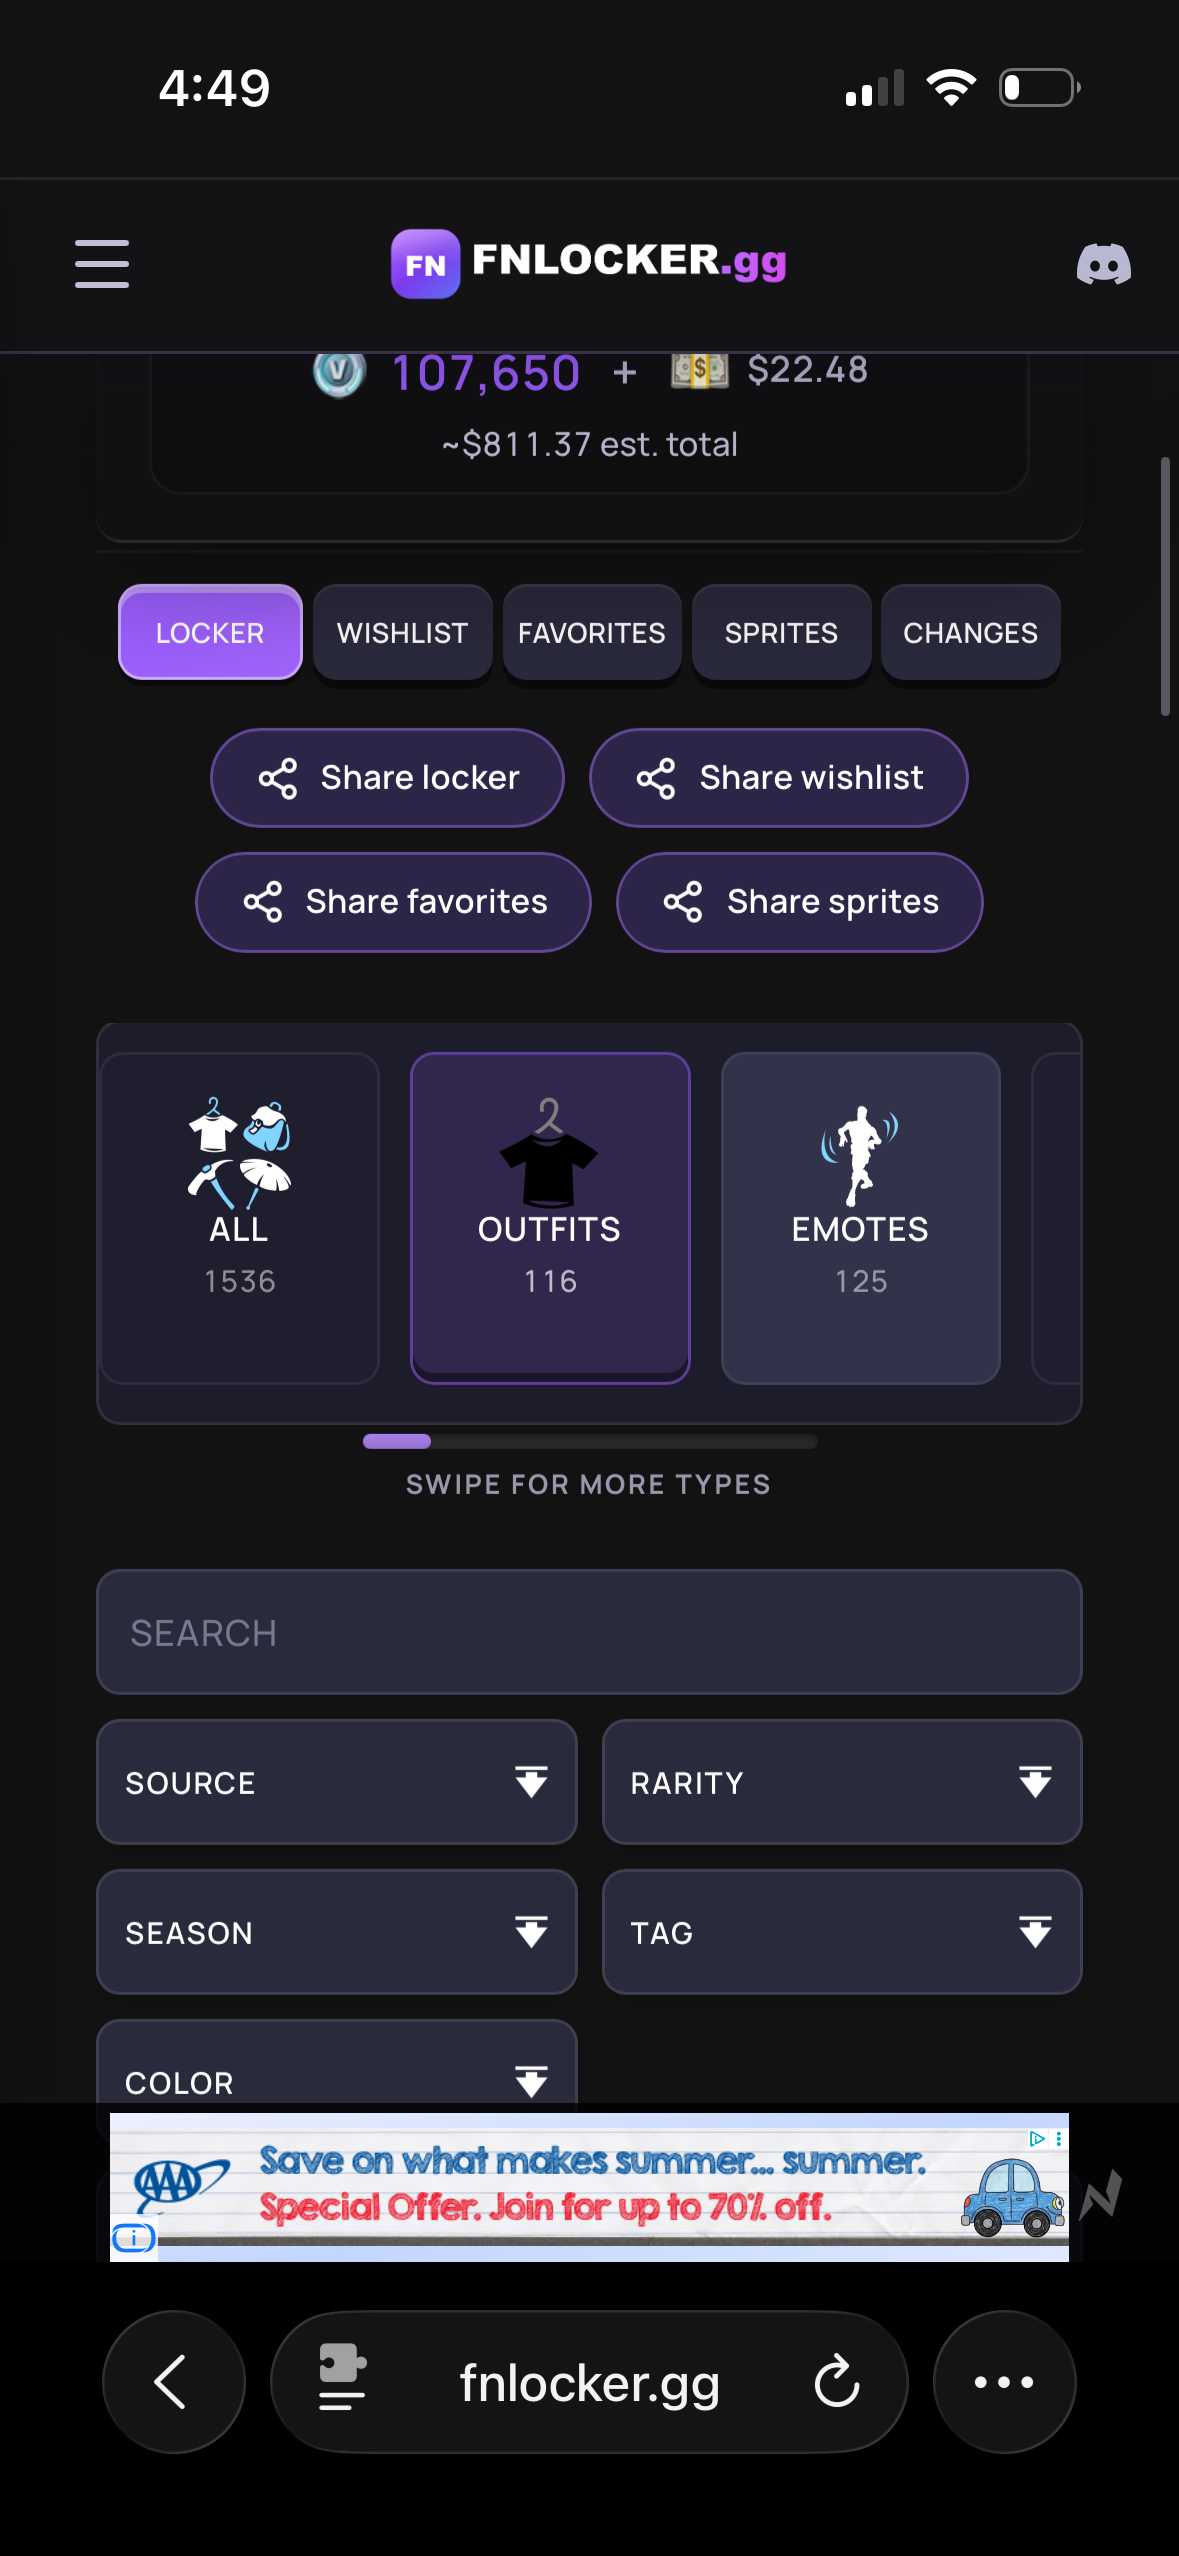The image size is (1179, 2556).
Task: Tap the ad info icon
Action: (134, 2238)
